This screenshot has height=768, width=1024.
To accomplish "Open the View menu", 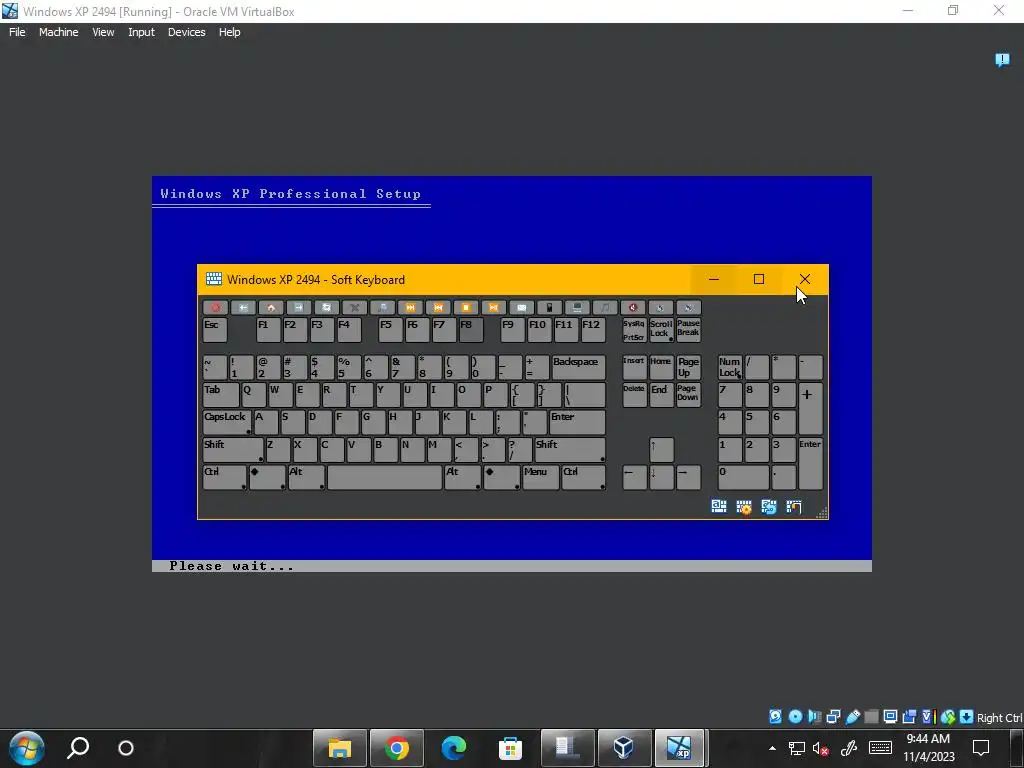I will (x=103, y=32).
